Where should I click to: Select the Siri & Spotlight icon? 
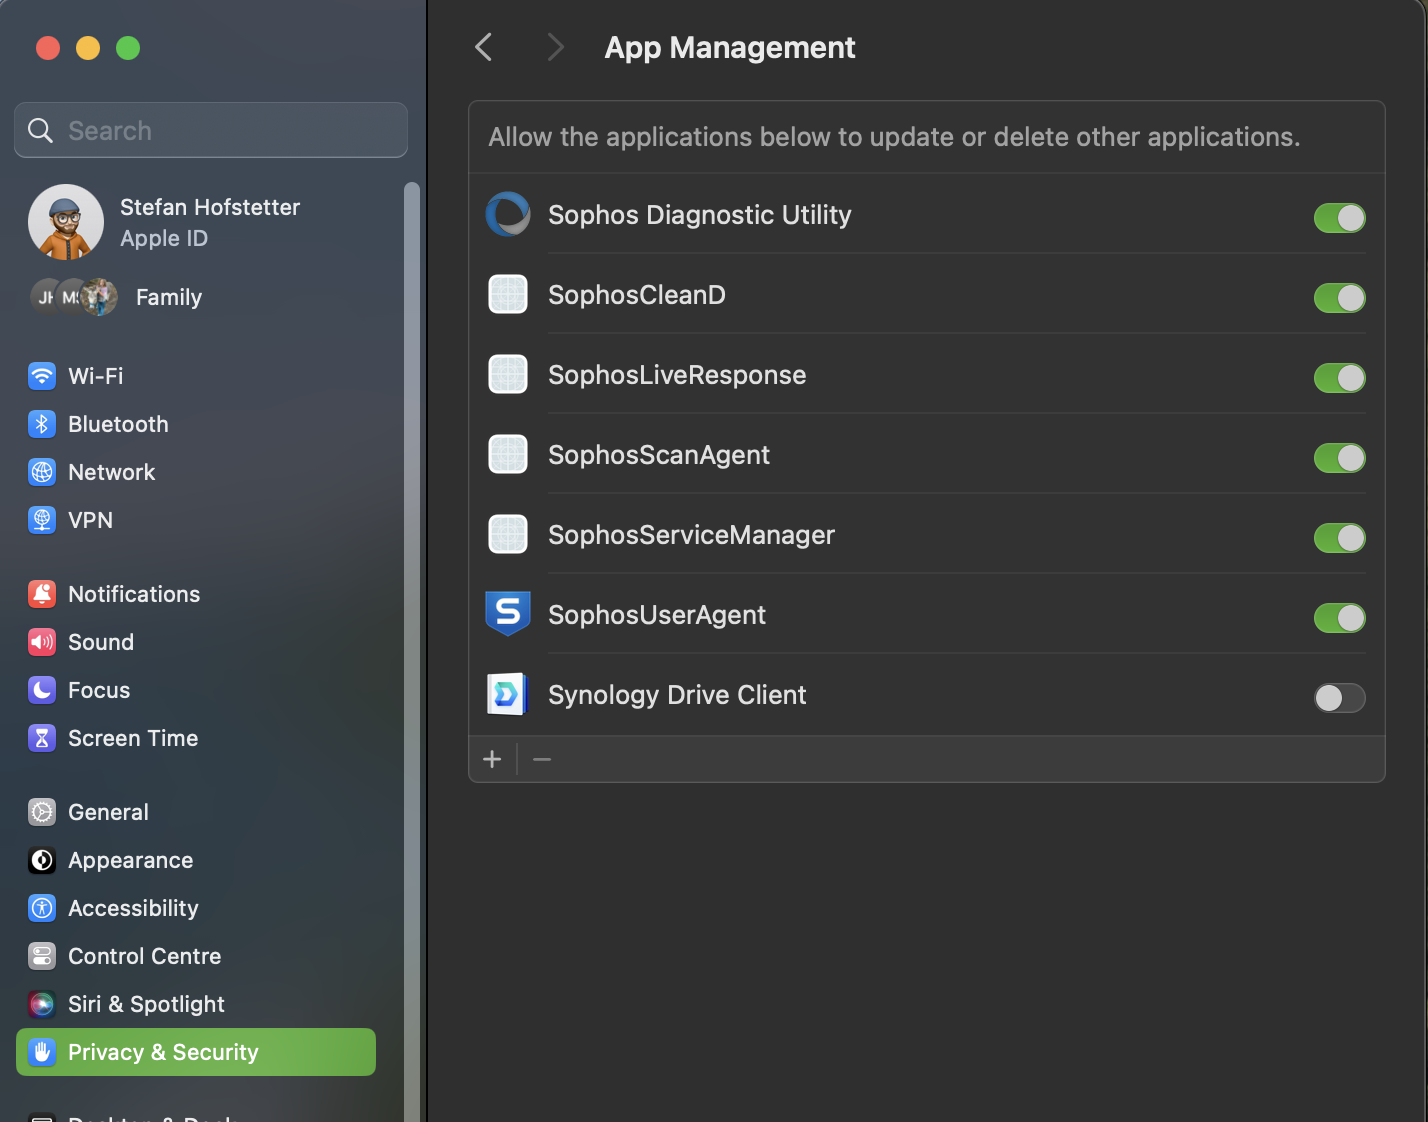coord(41,1003)
